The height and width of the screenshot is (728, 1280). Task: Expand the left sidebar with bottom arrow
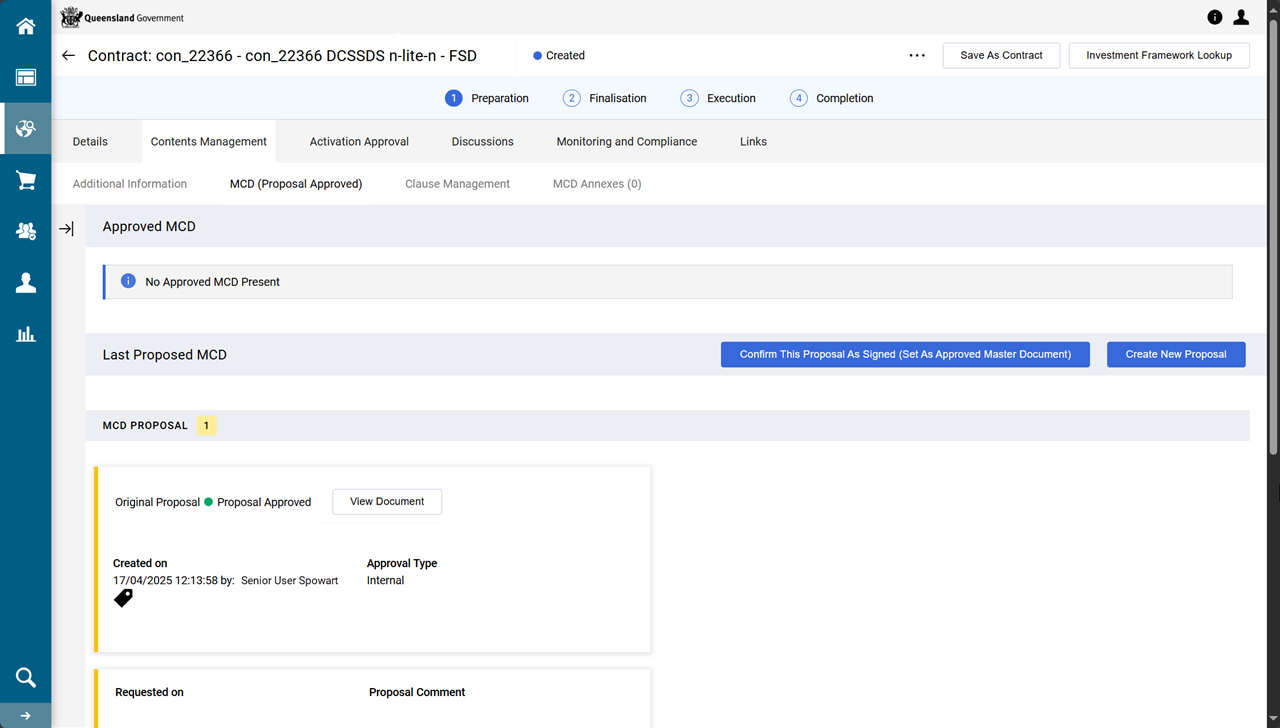(x=25, y=716)
